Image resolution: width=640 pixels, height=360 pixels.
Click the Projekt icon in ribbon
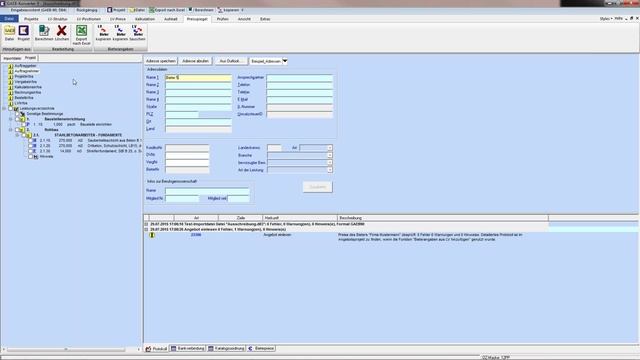coord(24,33)
